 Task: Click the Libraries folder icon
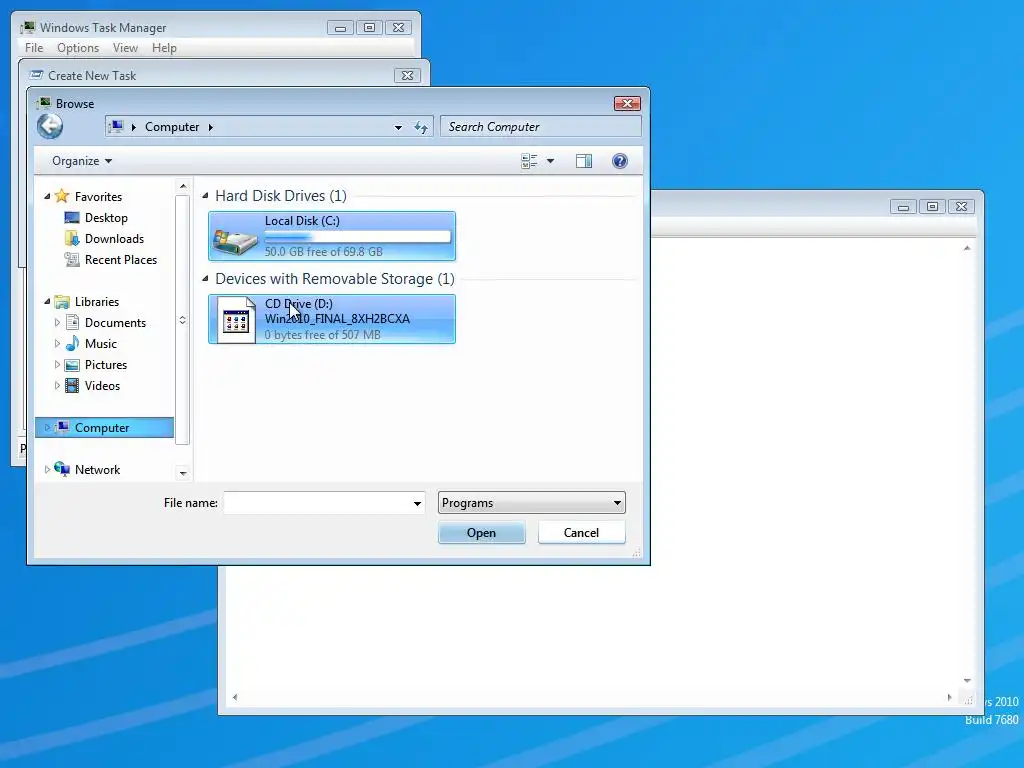(x=62, y=302)
